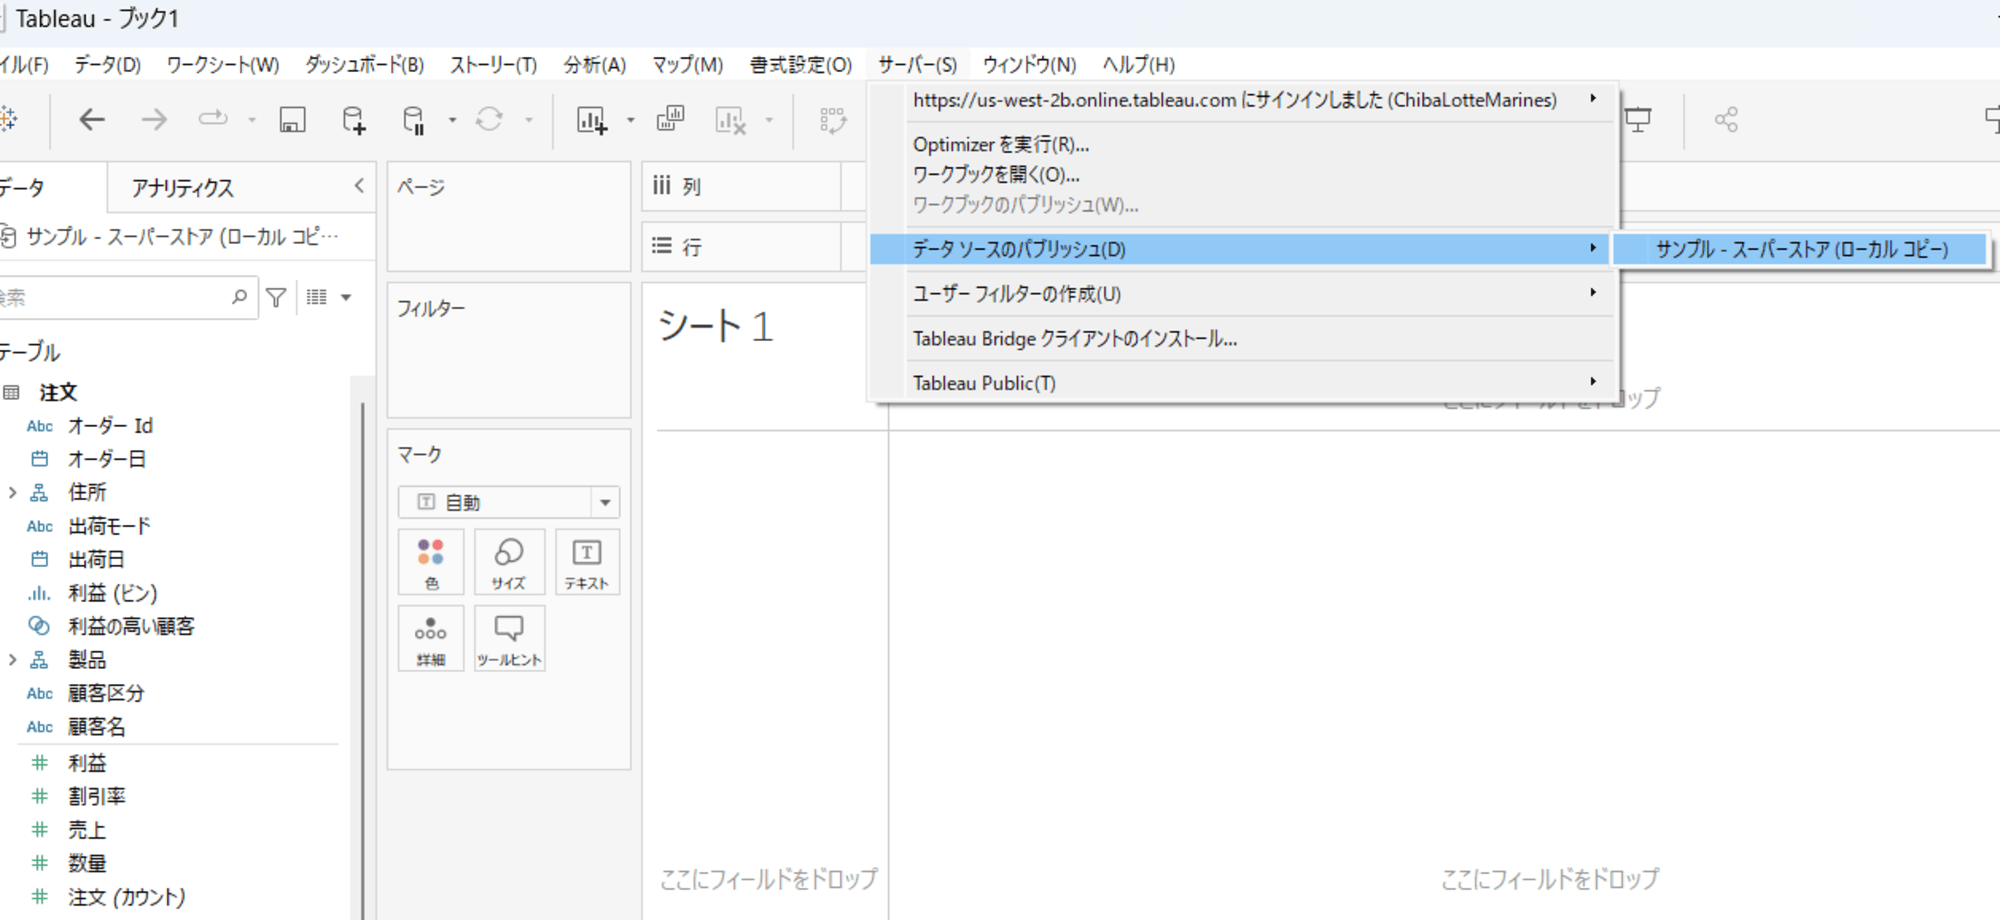This screenshot has width=2000, height=920.
Task: Click the back (undo) arrow icon
Action: 92,120
